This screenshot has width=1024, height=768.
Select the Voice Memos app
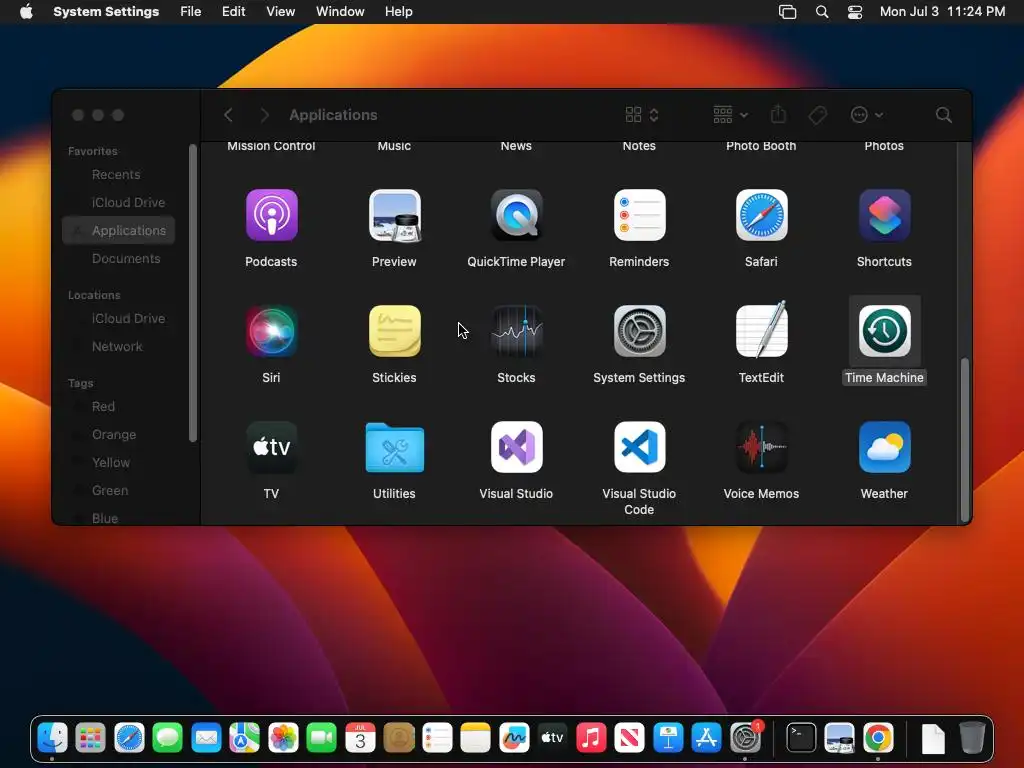tap(761, 447)
